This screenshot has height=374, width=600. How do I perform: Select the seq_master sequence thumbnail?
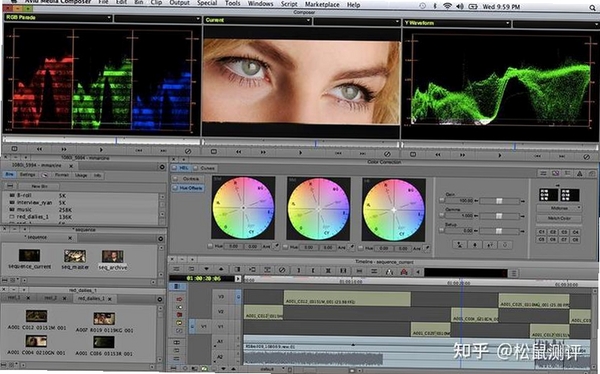(75, 256)
